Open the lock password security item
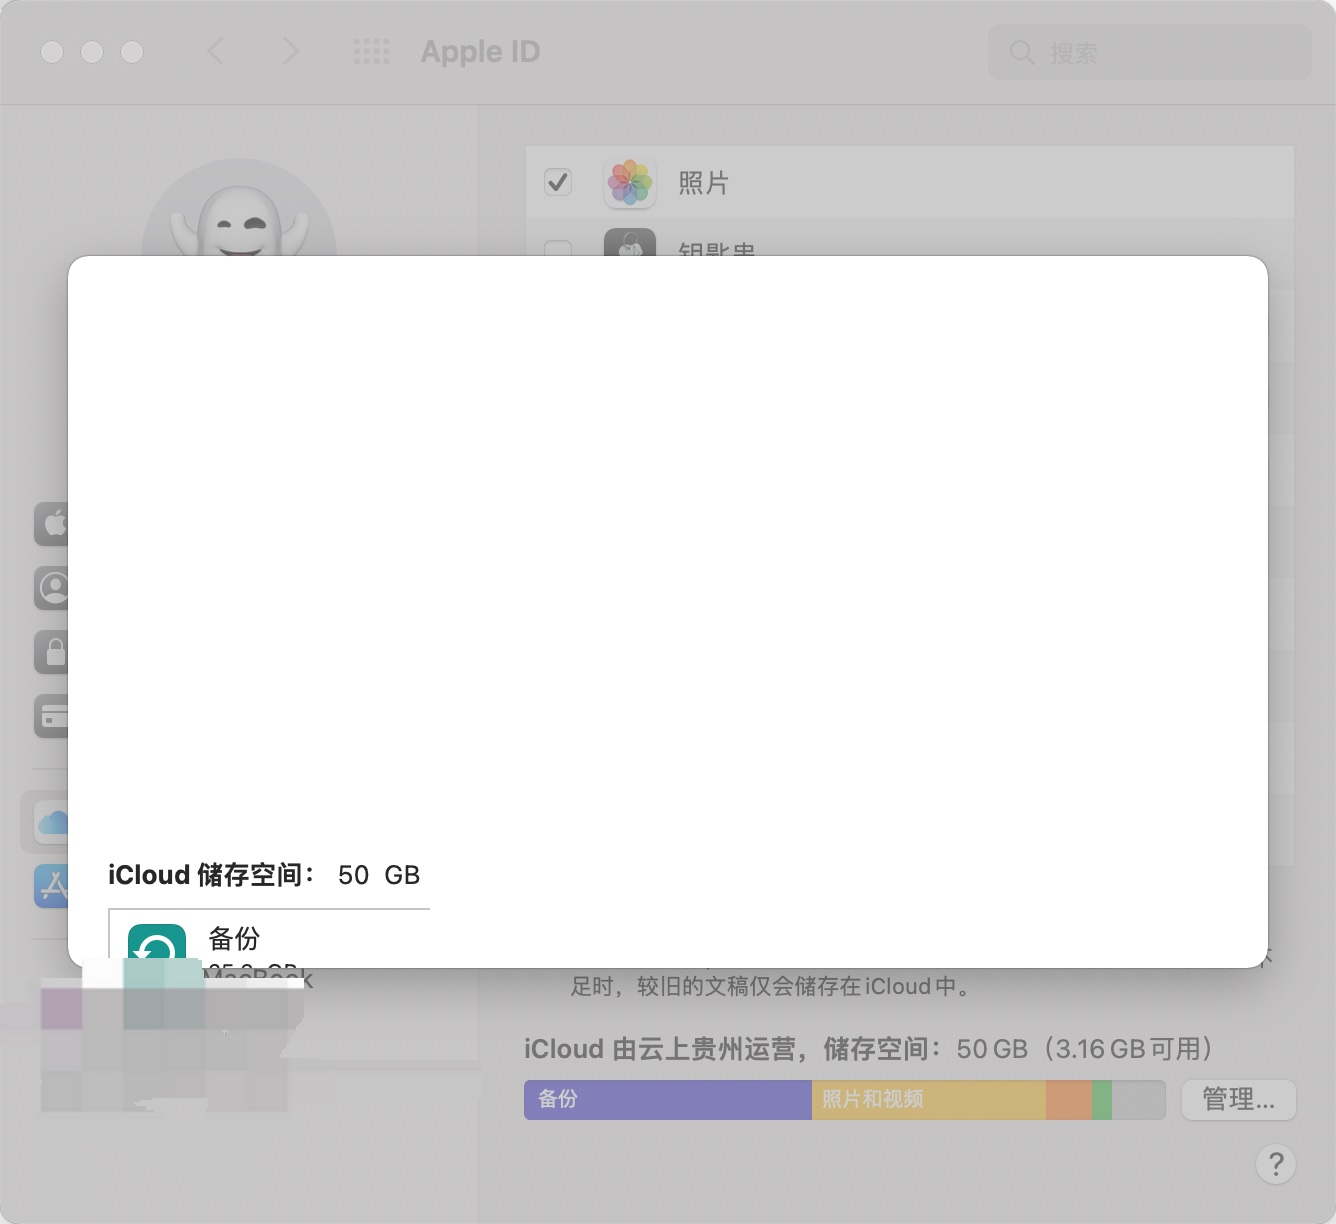Image resolution: width=1336 pixels, height=1224 pixels. 51,652
